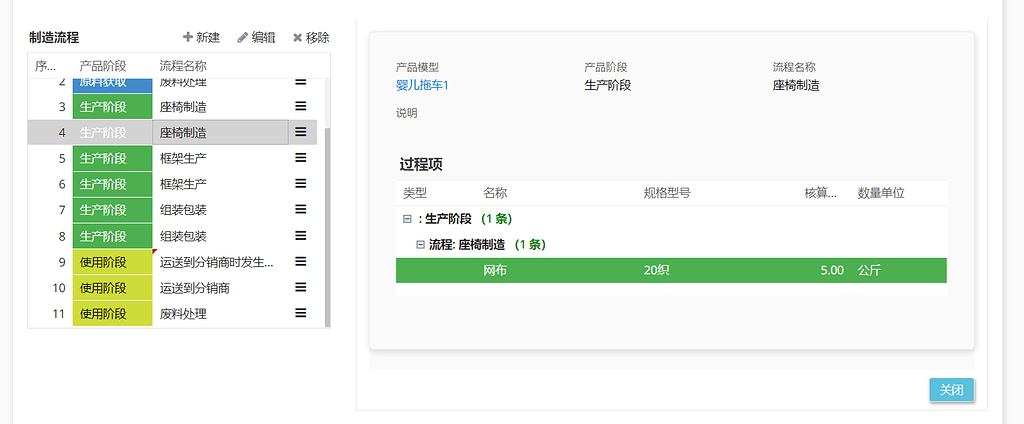The width and height of the screenshot is (1024, 424).
Task: Click the X icon for 移除
Action: coord(297,38)
